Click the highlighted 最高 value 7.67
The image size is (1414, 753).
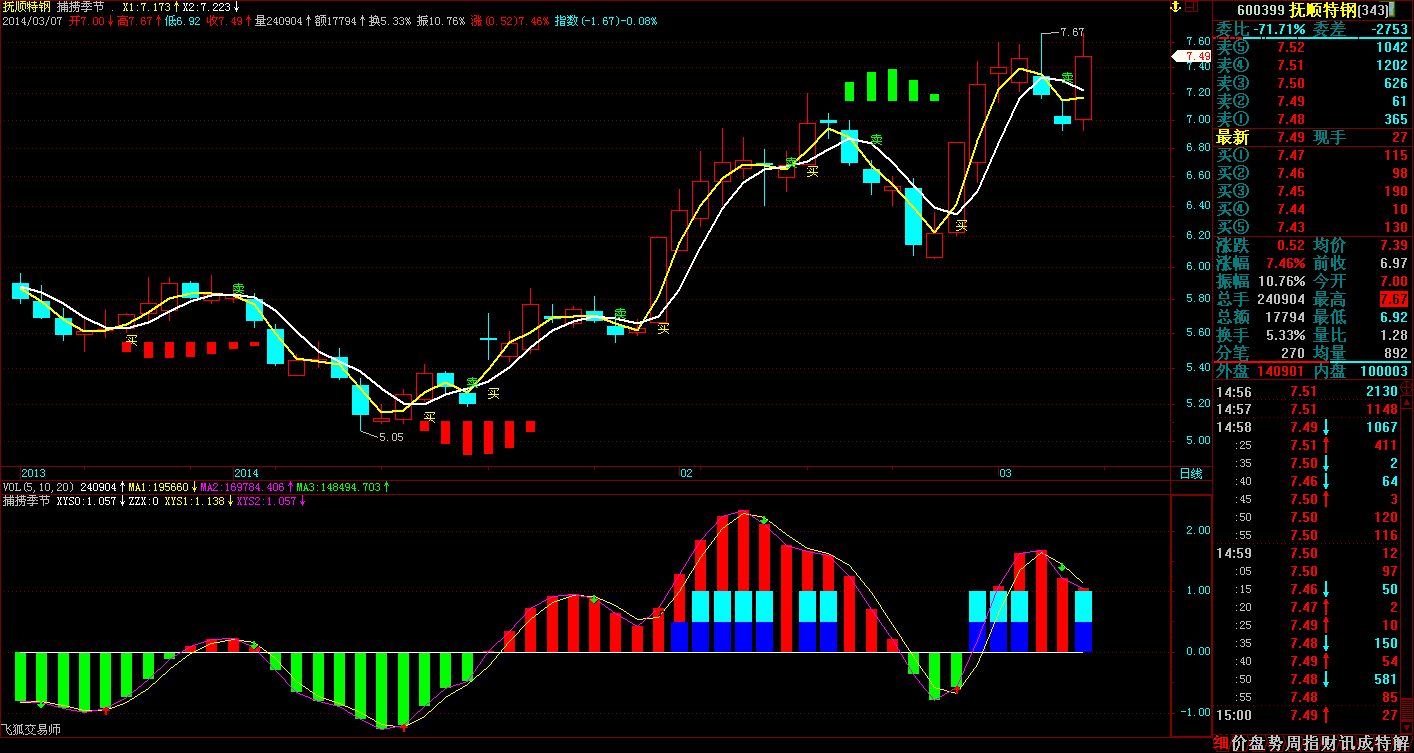point(1394,299)
